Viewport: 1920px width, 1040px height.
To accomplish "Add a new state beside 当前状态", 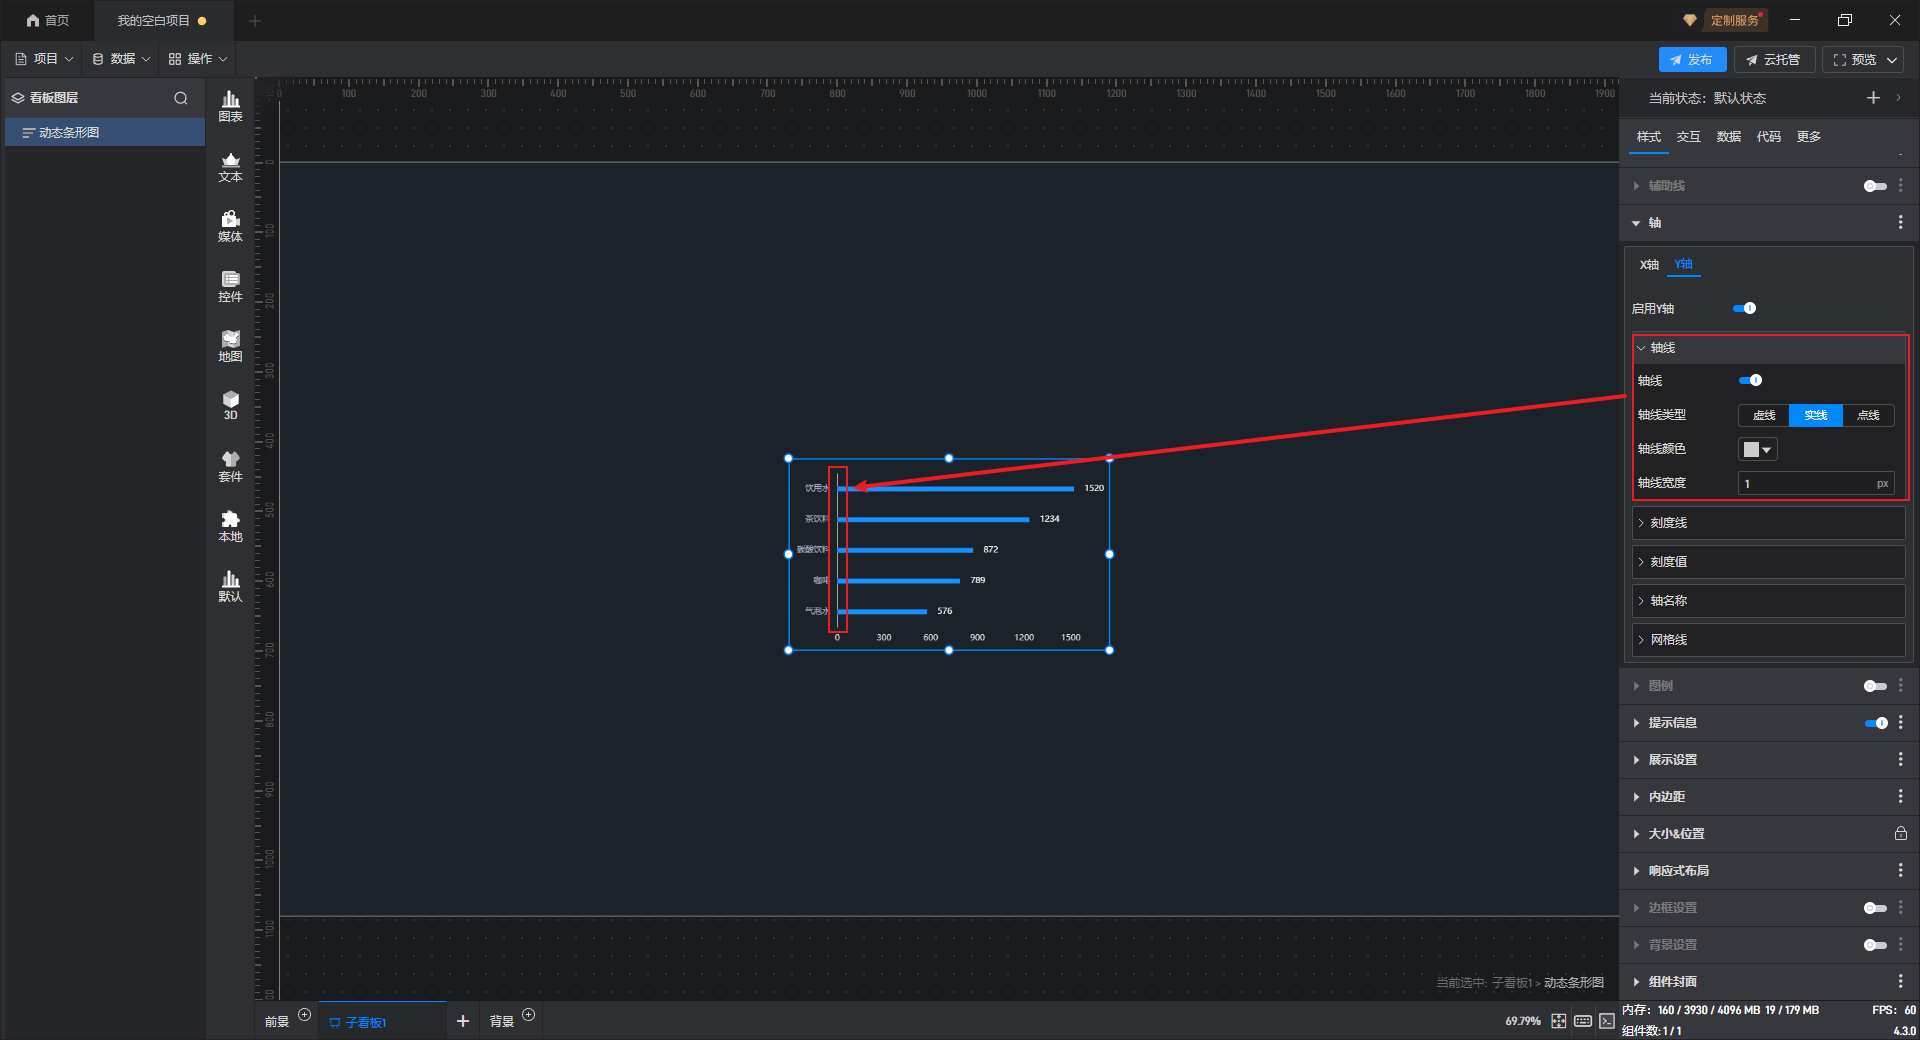I will (1873, 98).
